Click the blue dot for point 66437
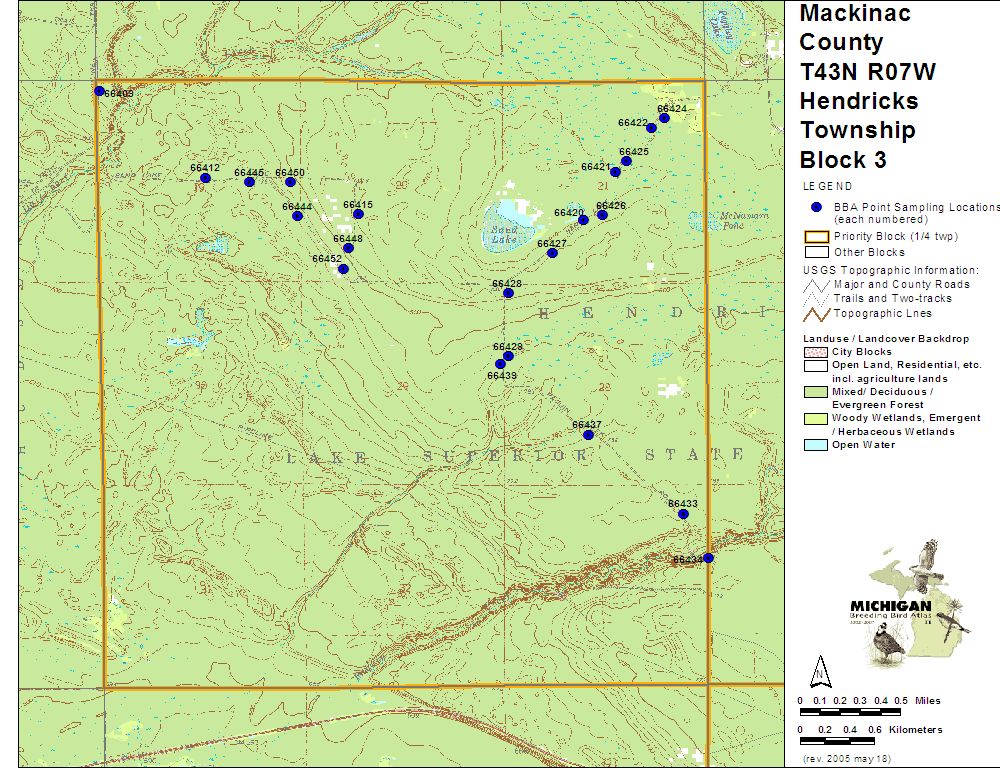This screenshot has height=768, width=1000. pos(588,435)
